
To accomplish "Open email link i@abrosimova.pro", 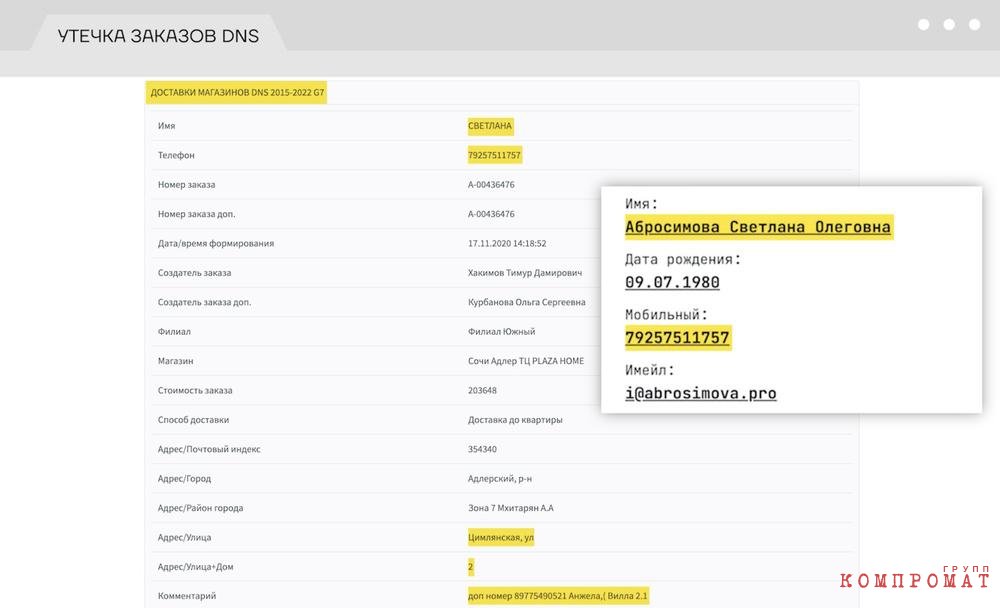I will (700, 393).
